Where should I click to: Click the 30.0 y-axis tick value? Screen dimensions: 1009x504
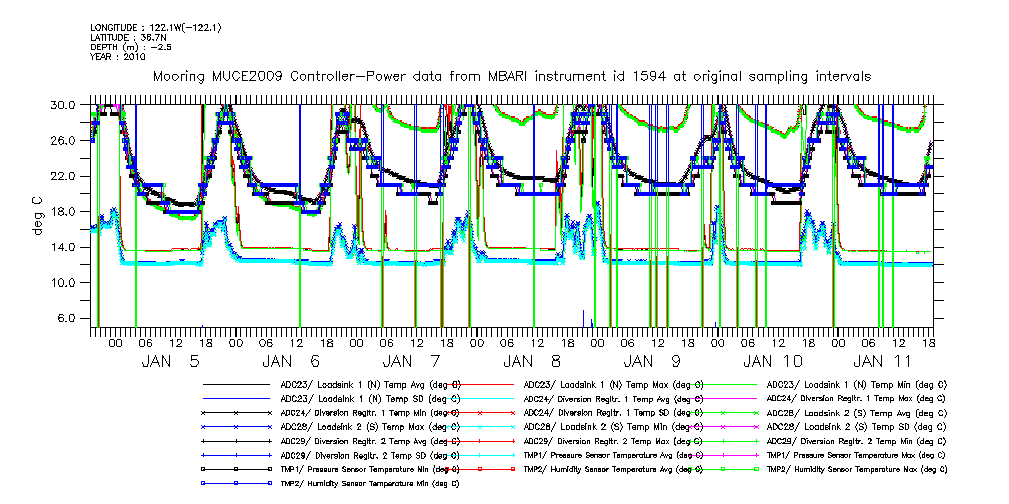click(x=64, y=104)
